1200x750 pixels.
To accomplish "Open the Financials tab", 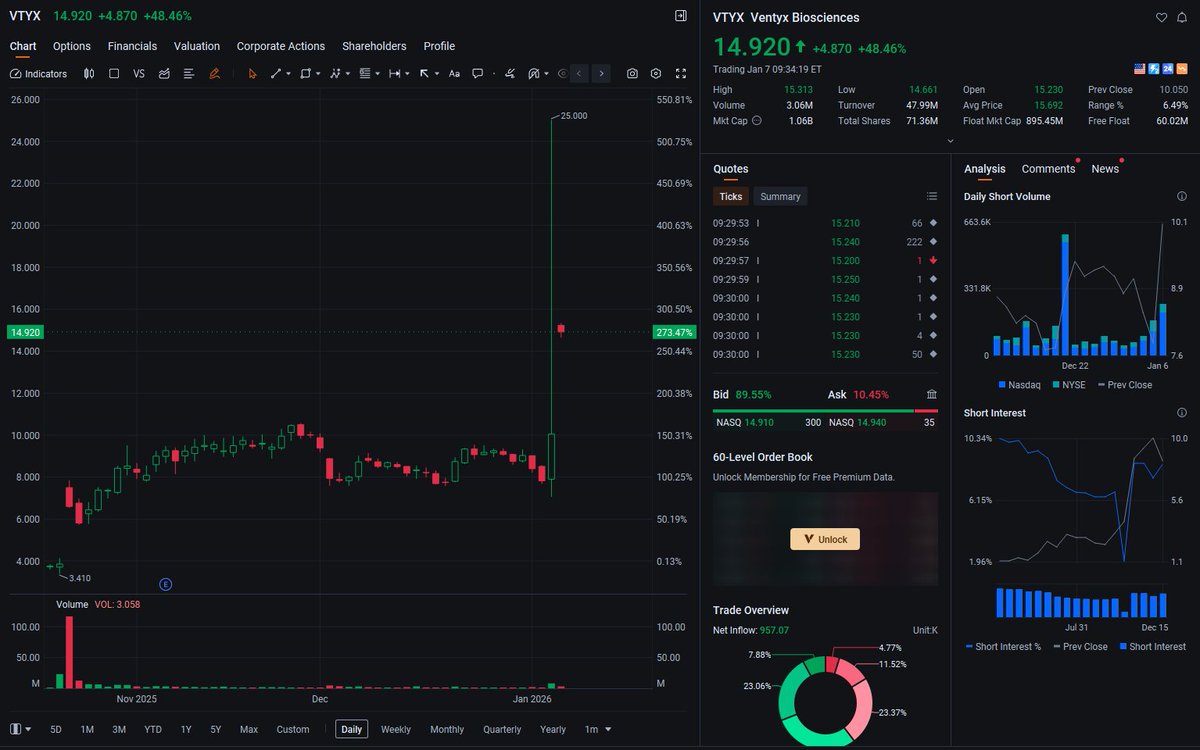I will click(132, 46).
